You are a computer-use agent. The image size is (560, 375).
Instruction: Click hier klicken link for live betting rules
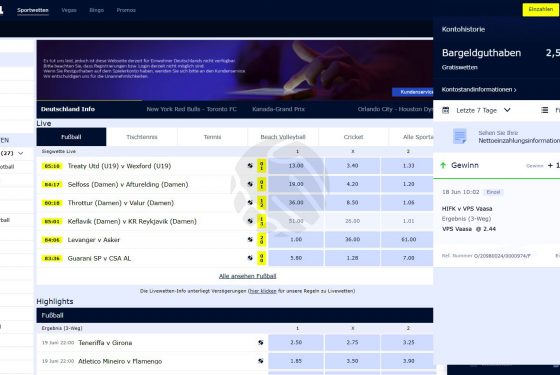click(263, 291)
